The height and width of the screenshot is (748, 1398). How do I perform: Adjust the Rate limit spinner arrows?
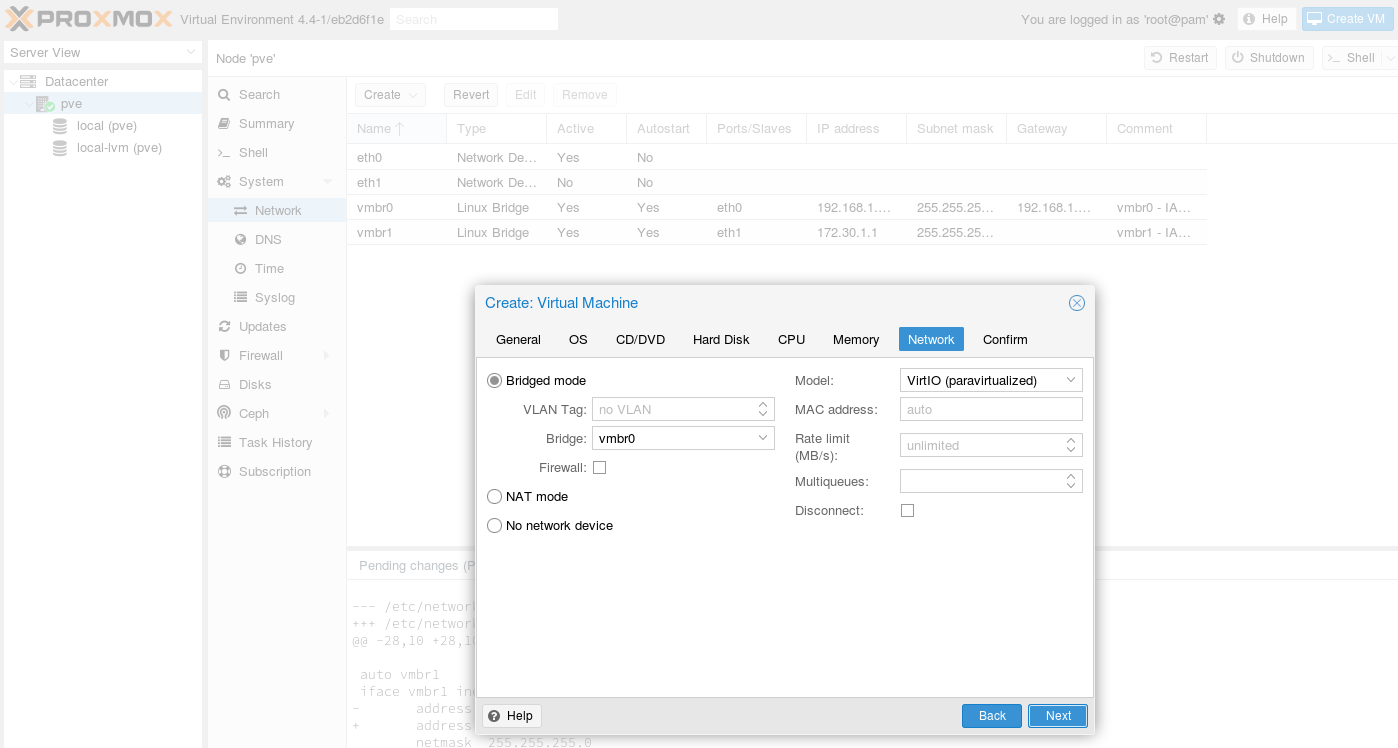coord(1071,445)
